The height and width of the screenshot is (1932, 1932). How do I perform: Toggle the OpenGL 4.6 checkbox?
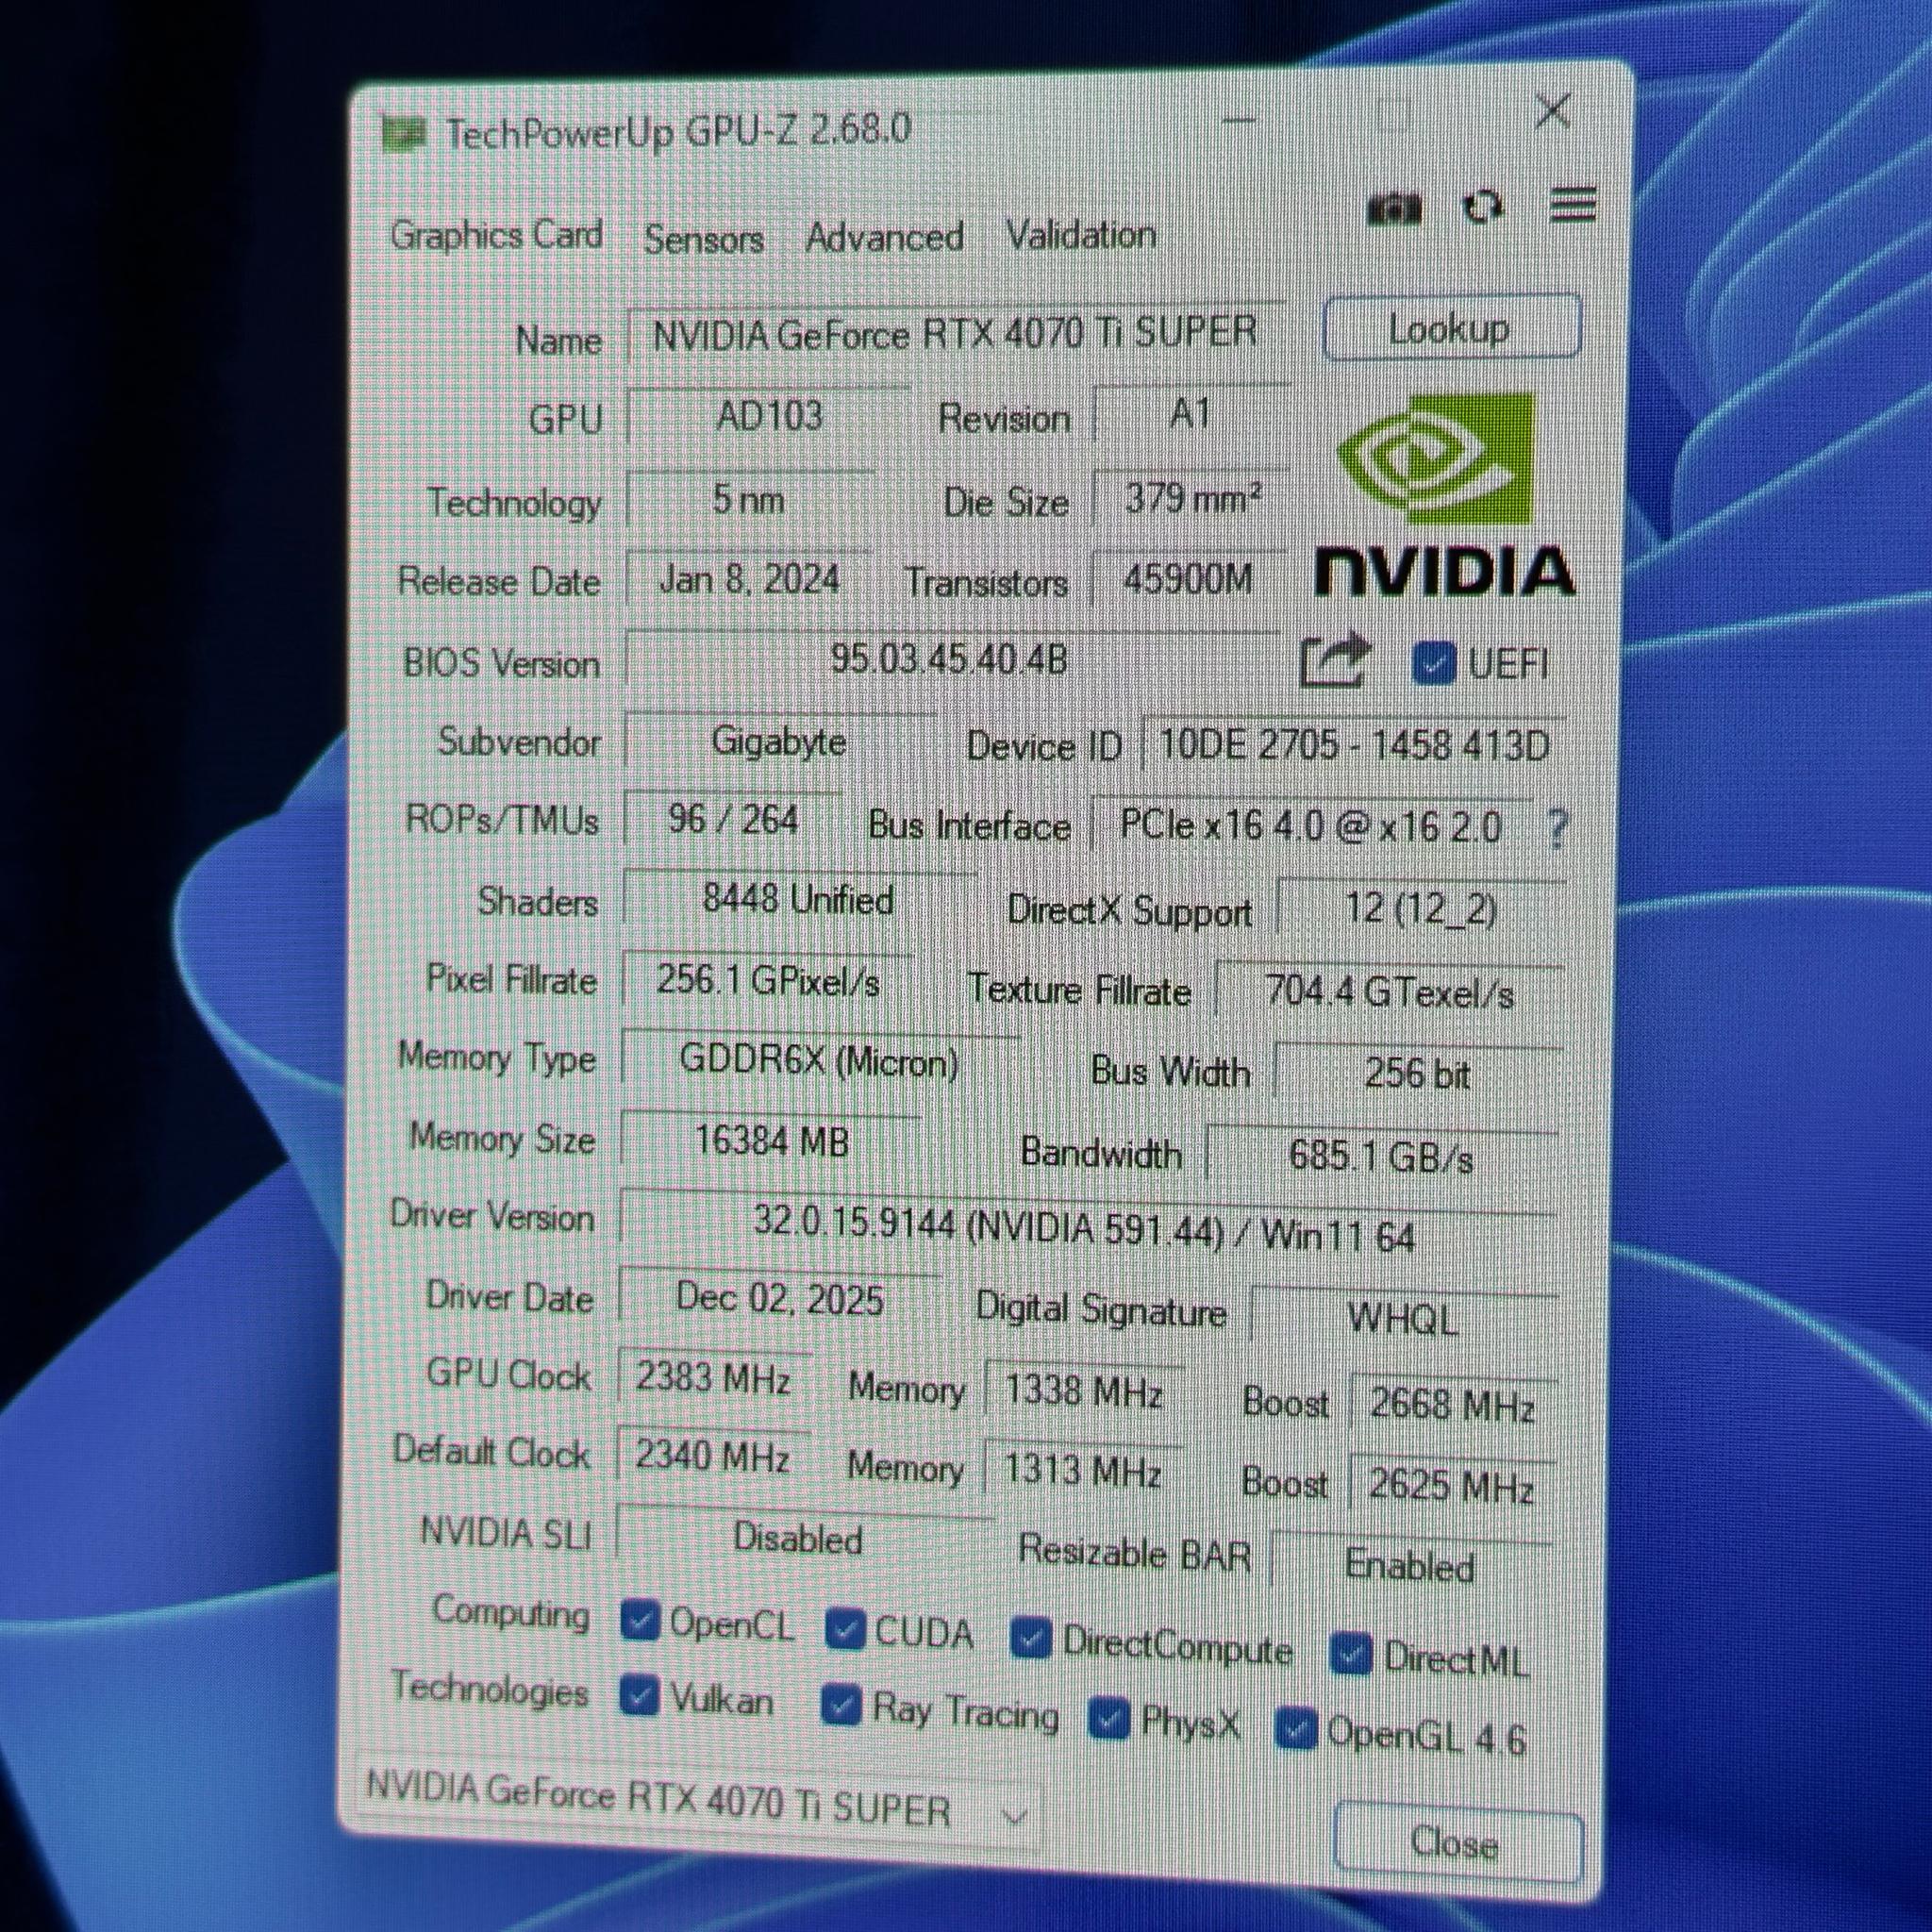(1296, 1730)
